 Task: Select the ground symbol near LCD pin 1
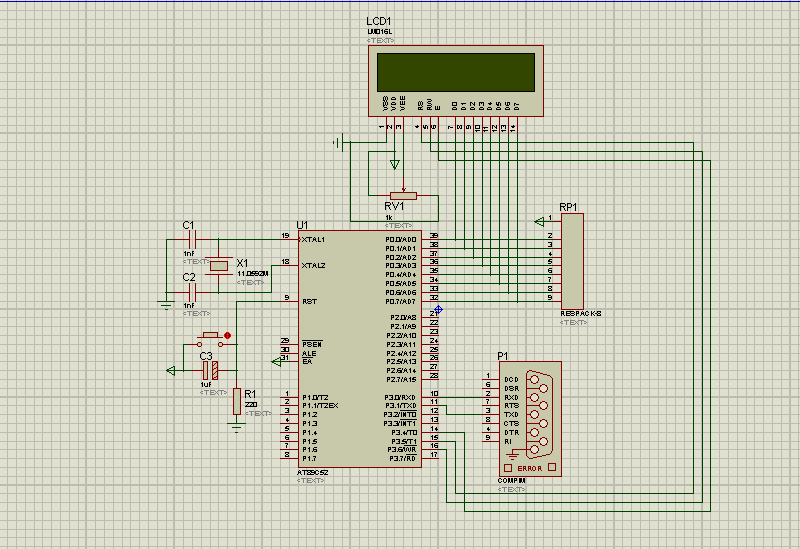click(338, 143)
